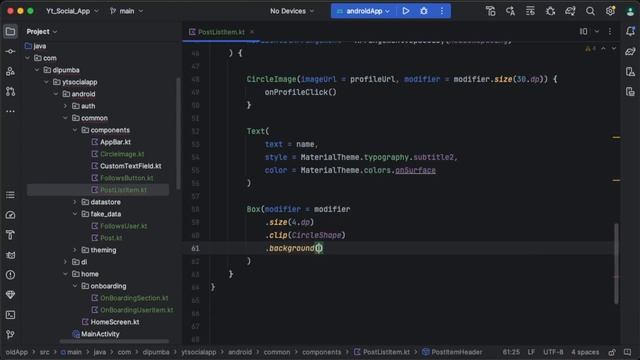Debug the androidApp configuration
This screenshot has height=360, width=640.
coord(424,11)
